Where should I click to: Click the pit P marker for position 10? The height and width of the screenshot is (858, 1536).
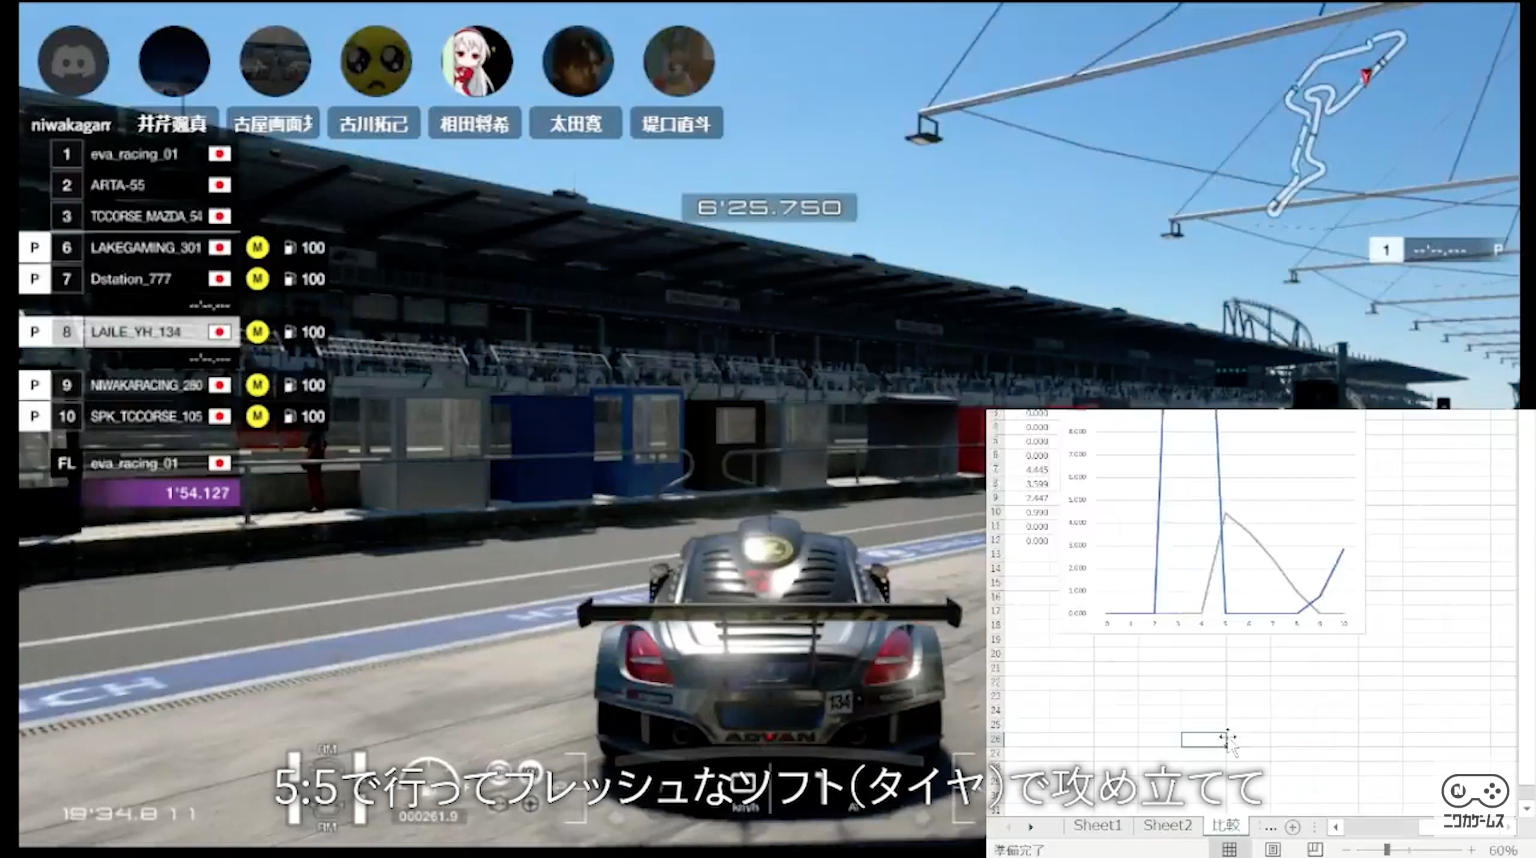click(x=35, y=416)
